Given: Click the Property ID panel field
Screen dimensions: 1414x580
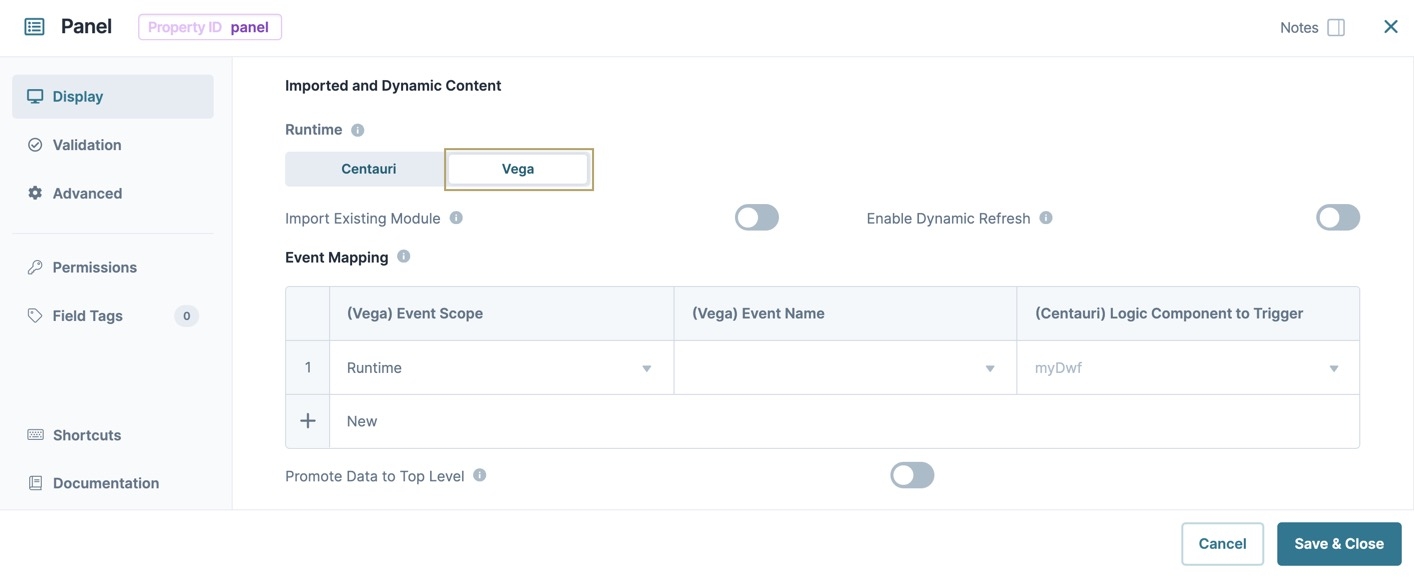Looking at the screenshot, I should tap(210, 27).
